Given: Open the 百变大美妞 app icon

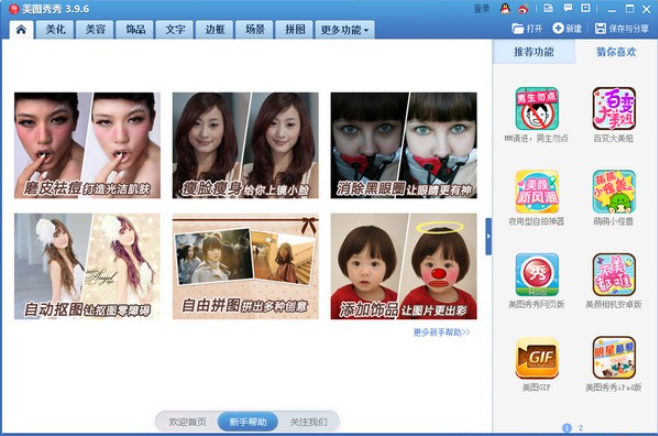Looking at the screenshot, I should pos(614,109).
